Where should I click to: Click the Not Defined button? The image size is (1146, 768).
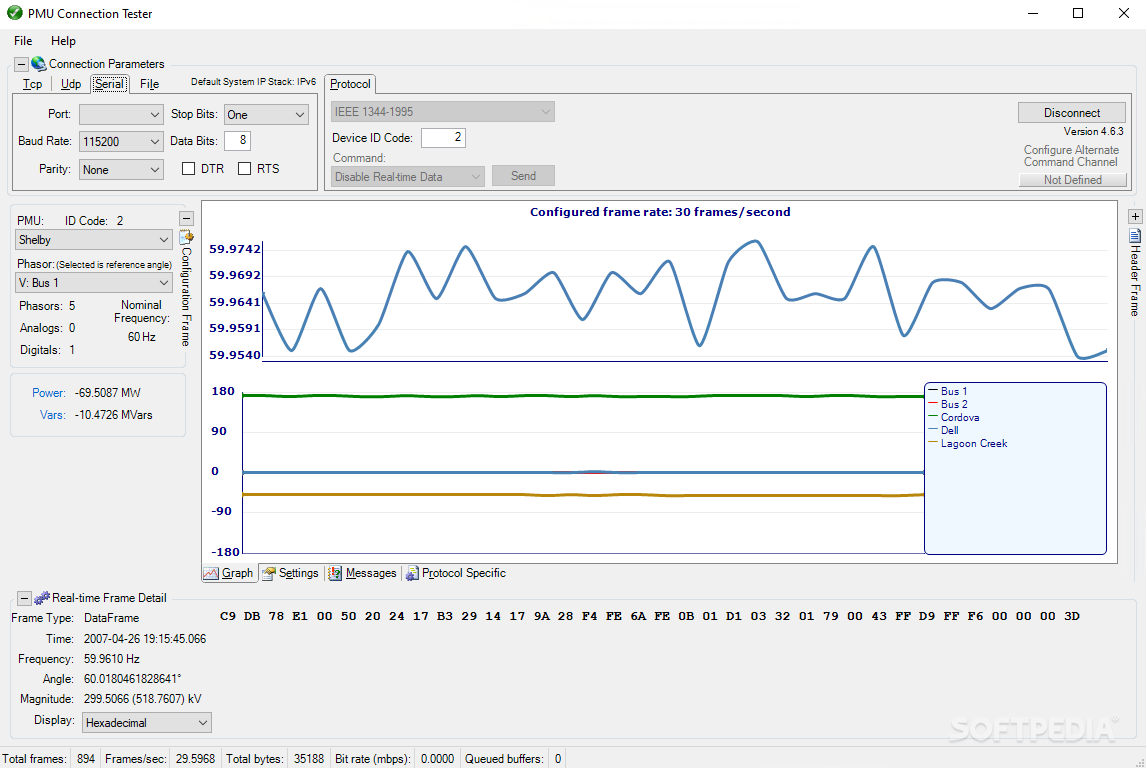point(1072,180)
